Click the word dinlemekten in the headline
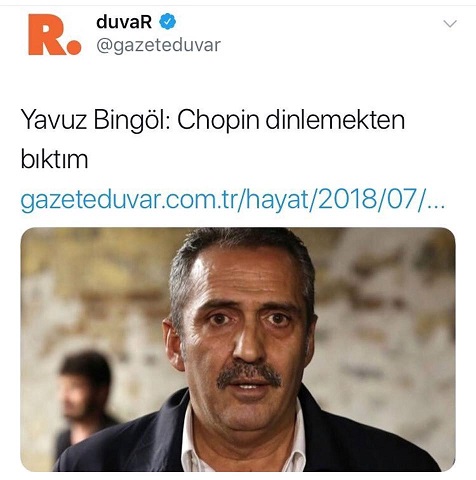Image resolution: width=476 pixels, height=480 pixels. (x=335, y=120)
